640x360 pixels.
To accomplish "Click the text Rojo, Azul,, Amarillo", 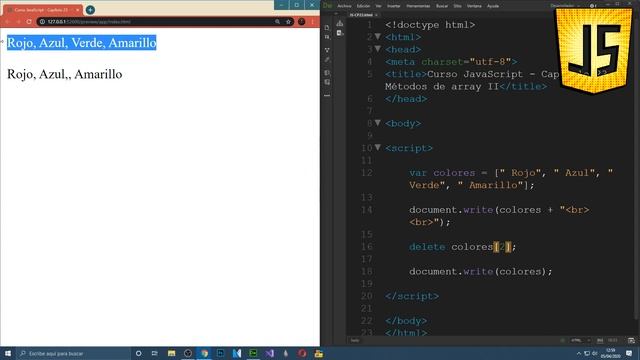I will [x=64, y=74].
